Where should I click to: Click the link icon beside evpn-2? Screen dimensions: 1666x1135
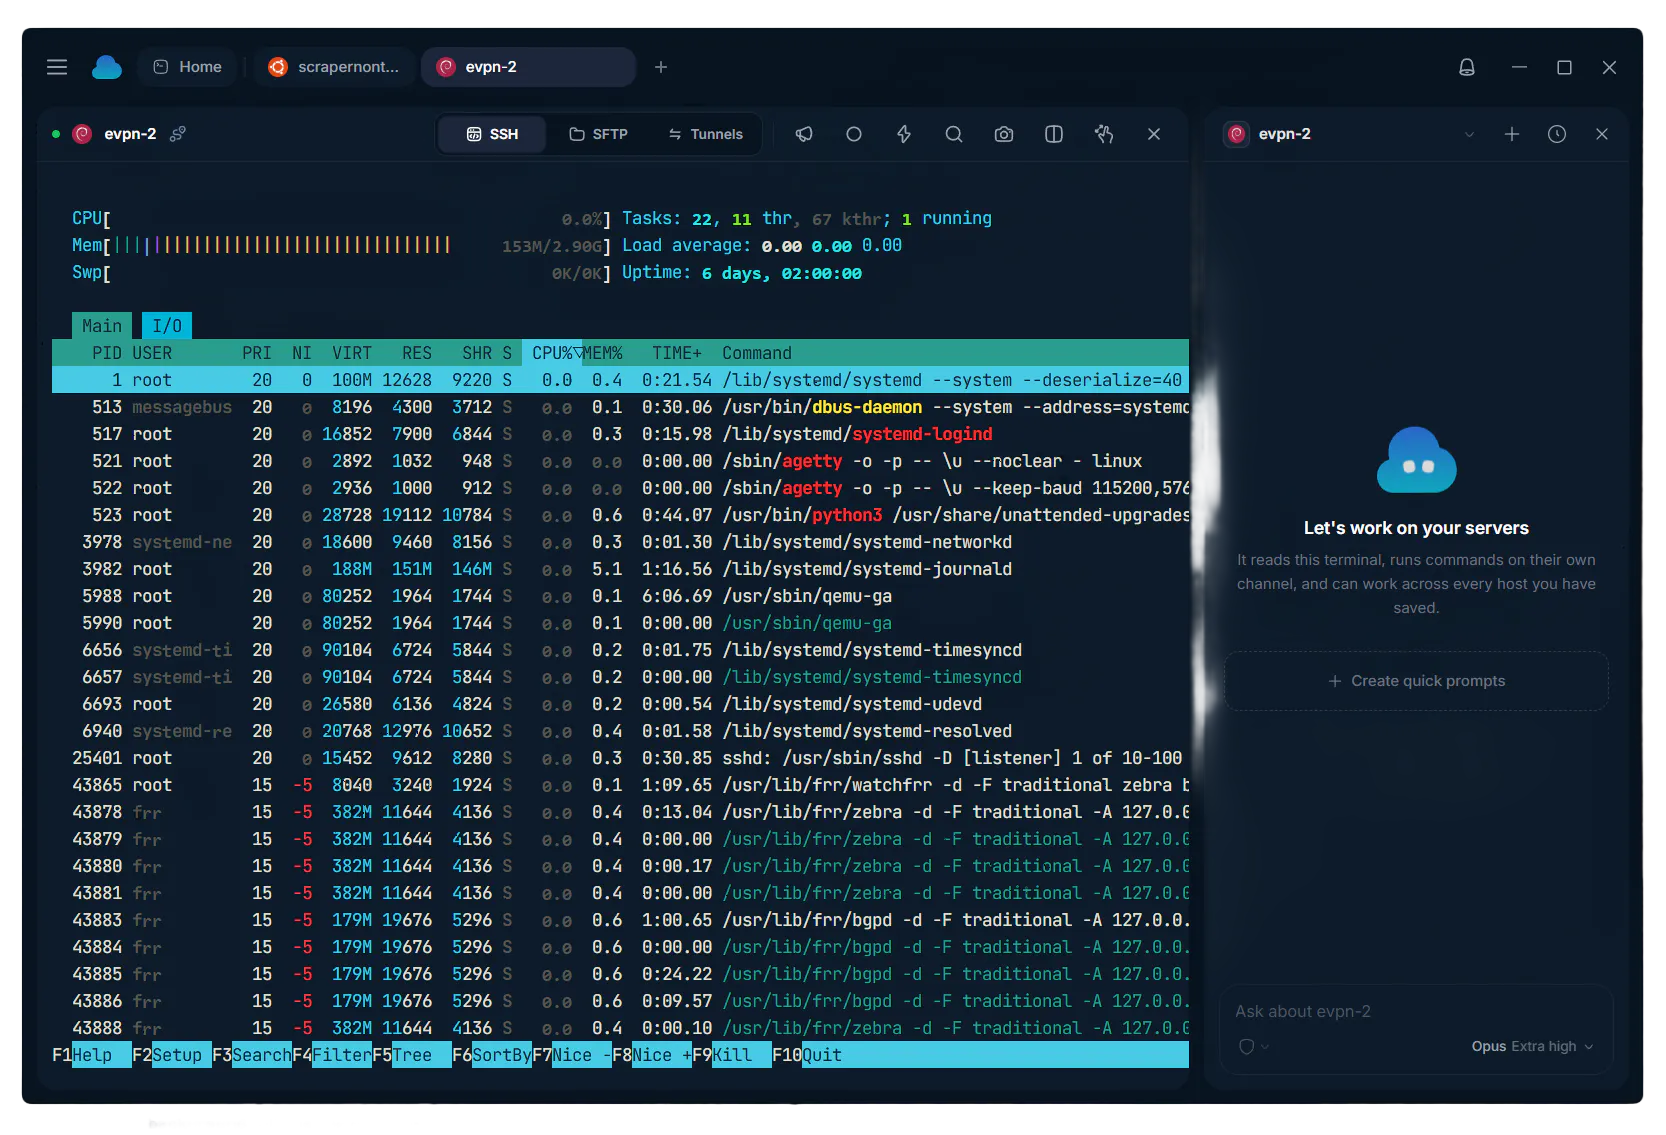pyautogui.click(x=178, y=134)
